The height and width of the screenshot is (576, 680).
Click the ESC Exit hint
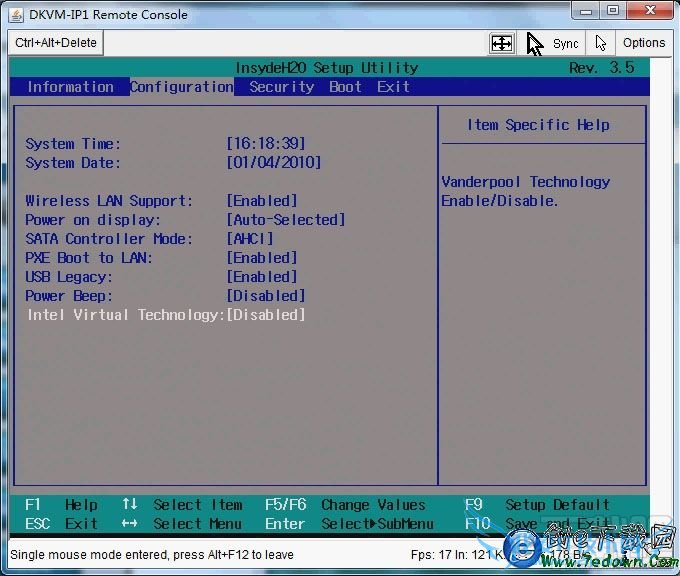tap(61, 524)
